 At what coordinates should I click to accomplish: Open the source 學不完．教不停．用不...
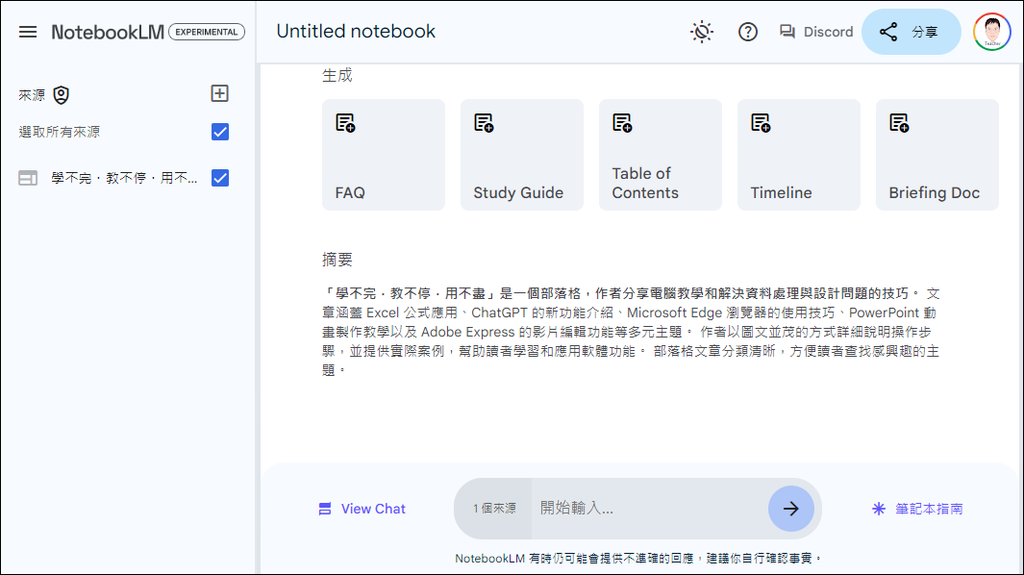coord(124,178)
